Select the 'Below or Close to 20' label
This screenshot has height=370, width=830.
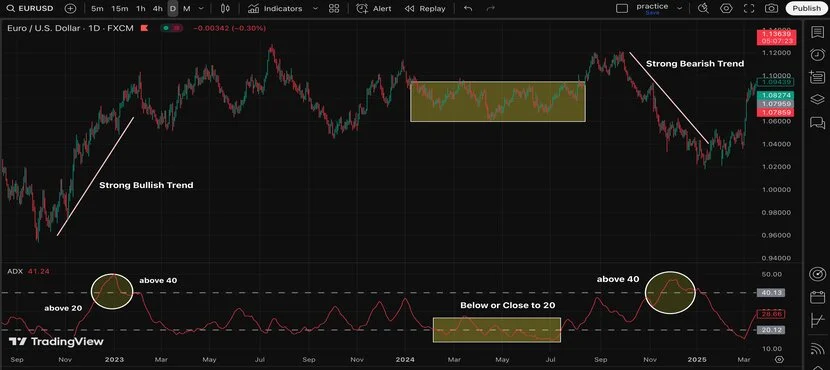pos(507,305)
